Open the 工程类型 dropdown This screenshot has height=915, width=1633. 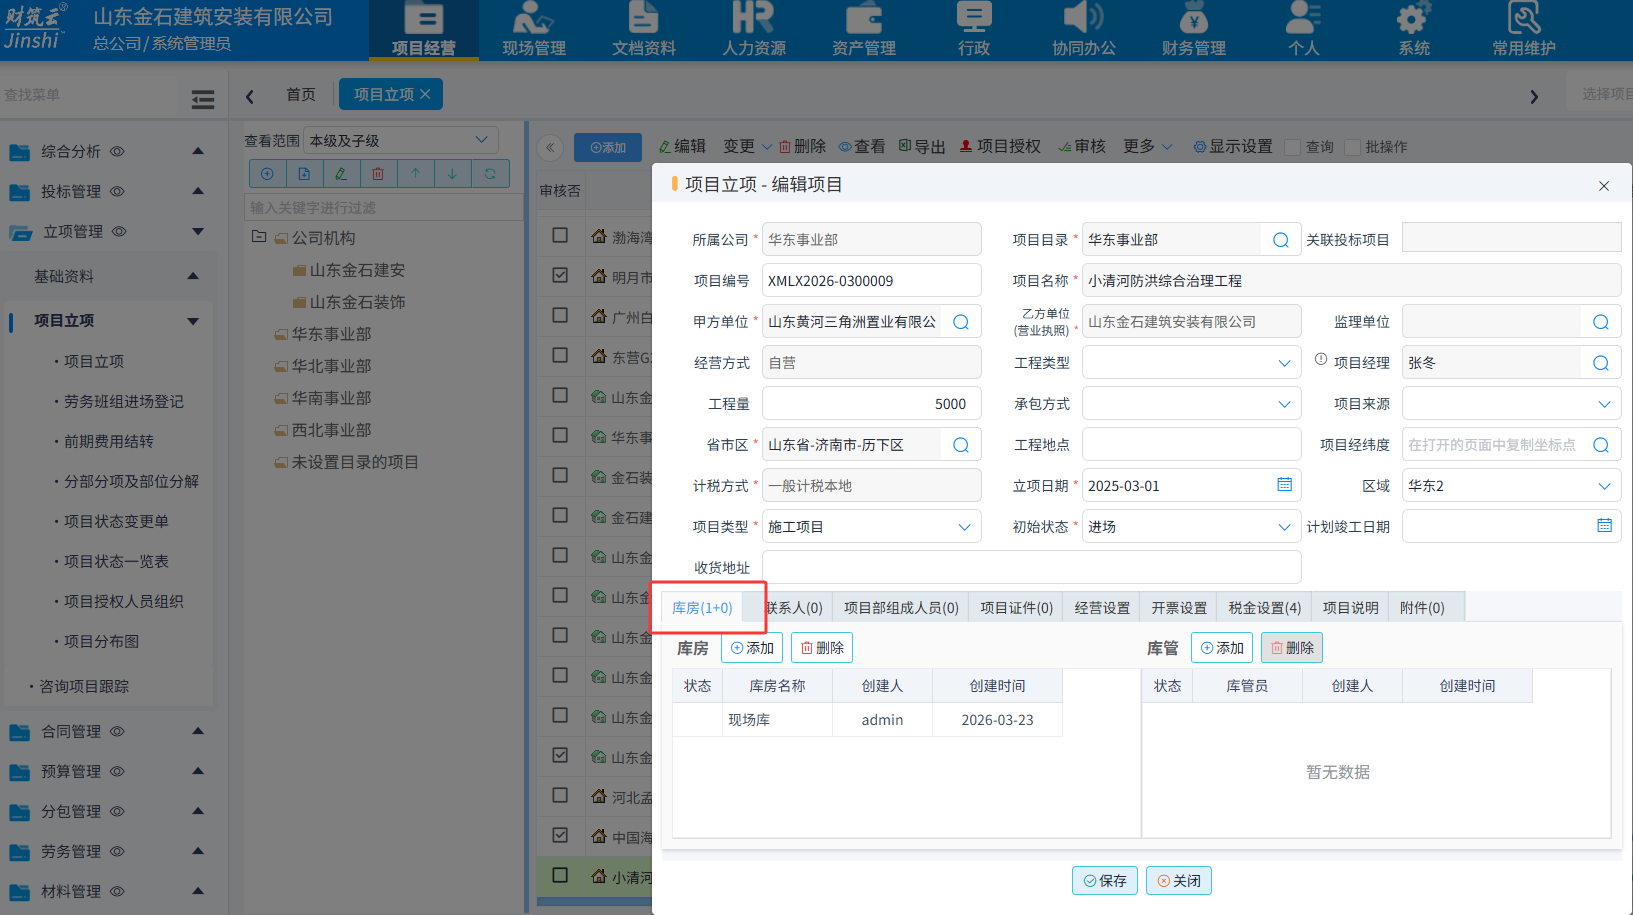click(x=1191, y=363)
